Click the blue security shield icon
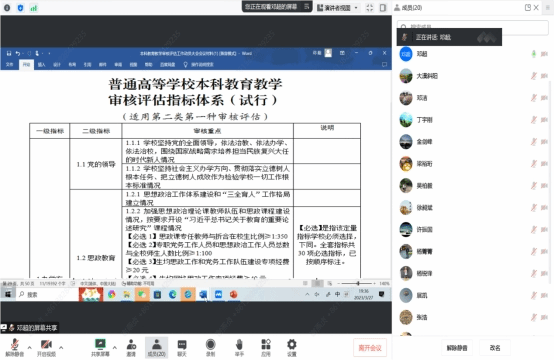 point(20,8)
